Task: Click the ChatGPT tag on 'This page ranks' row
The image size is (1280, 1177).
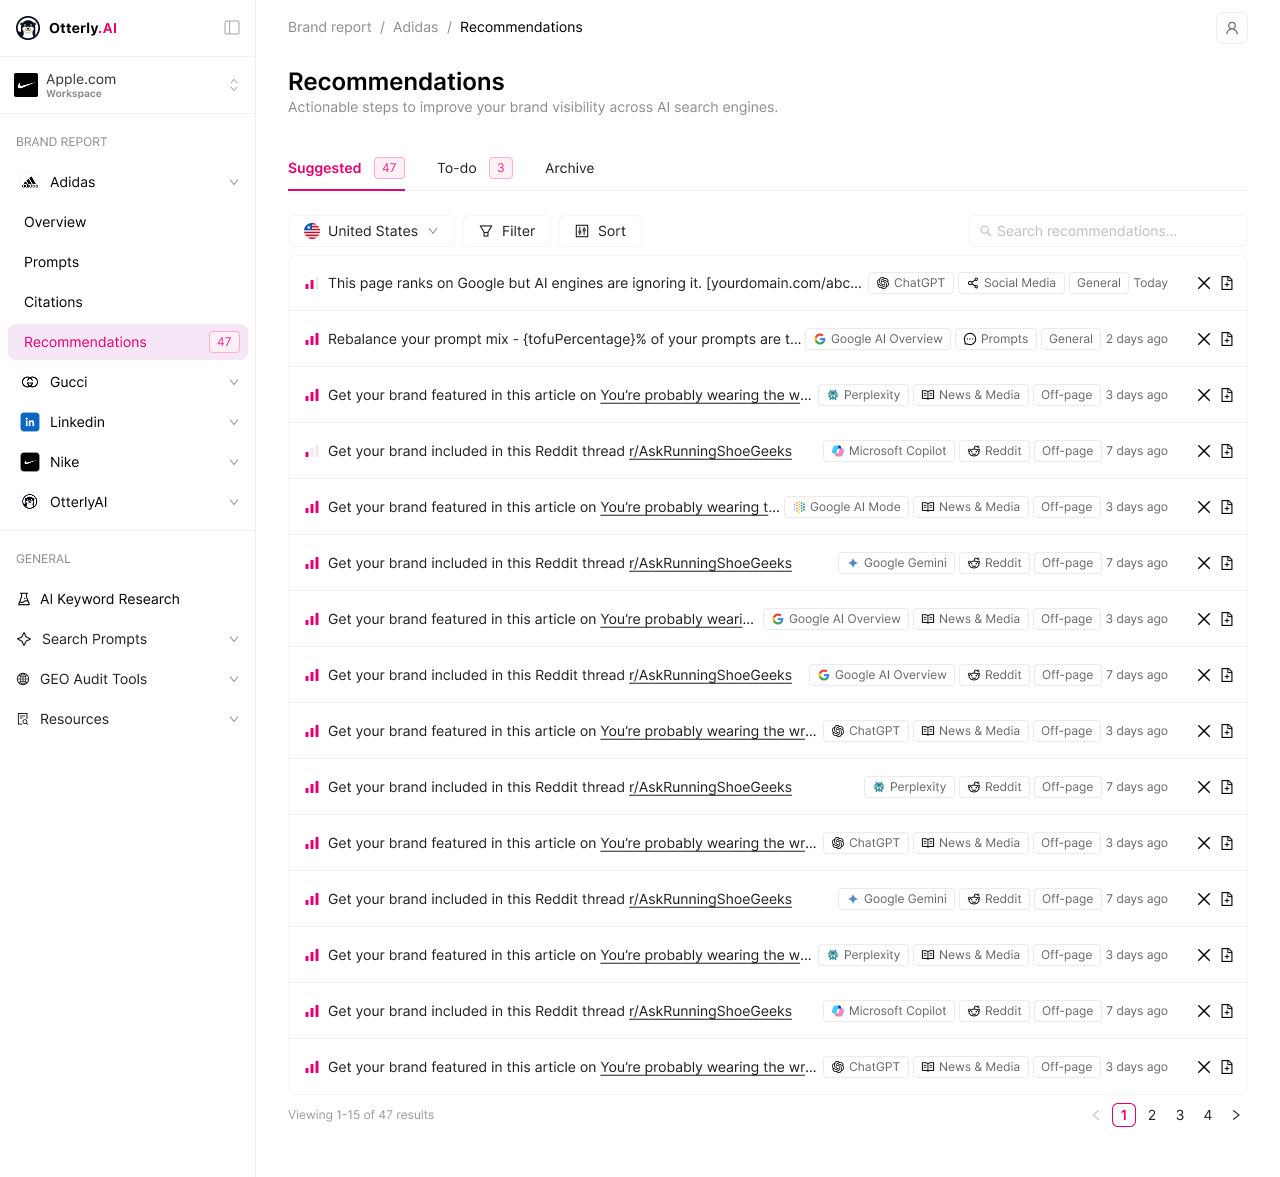Action: click(x=910, y=283)
